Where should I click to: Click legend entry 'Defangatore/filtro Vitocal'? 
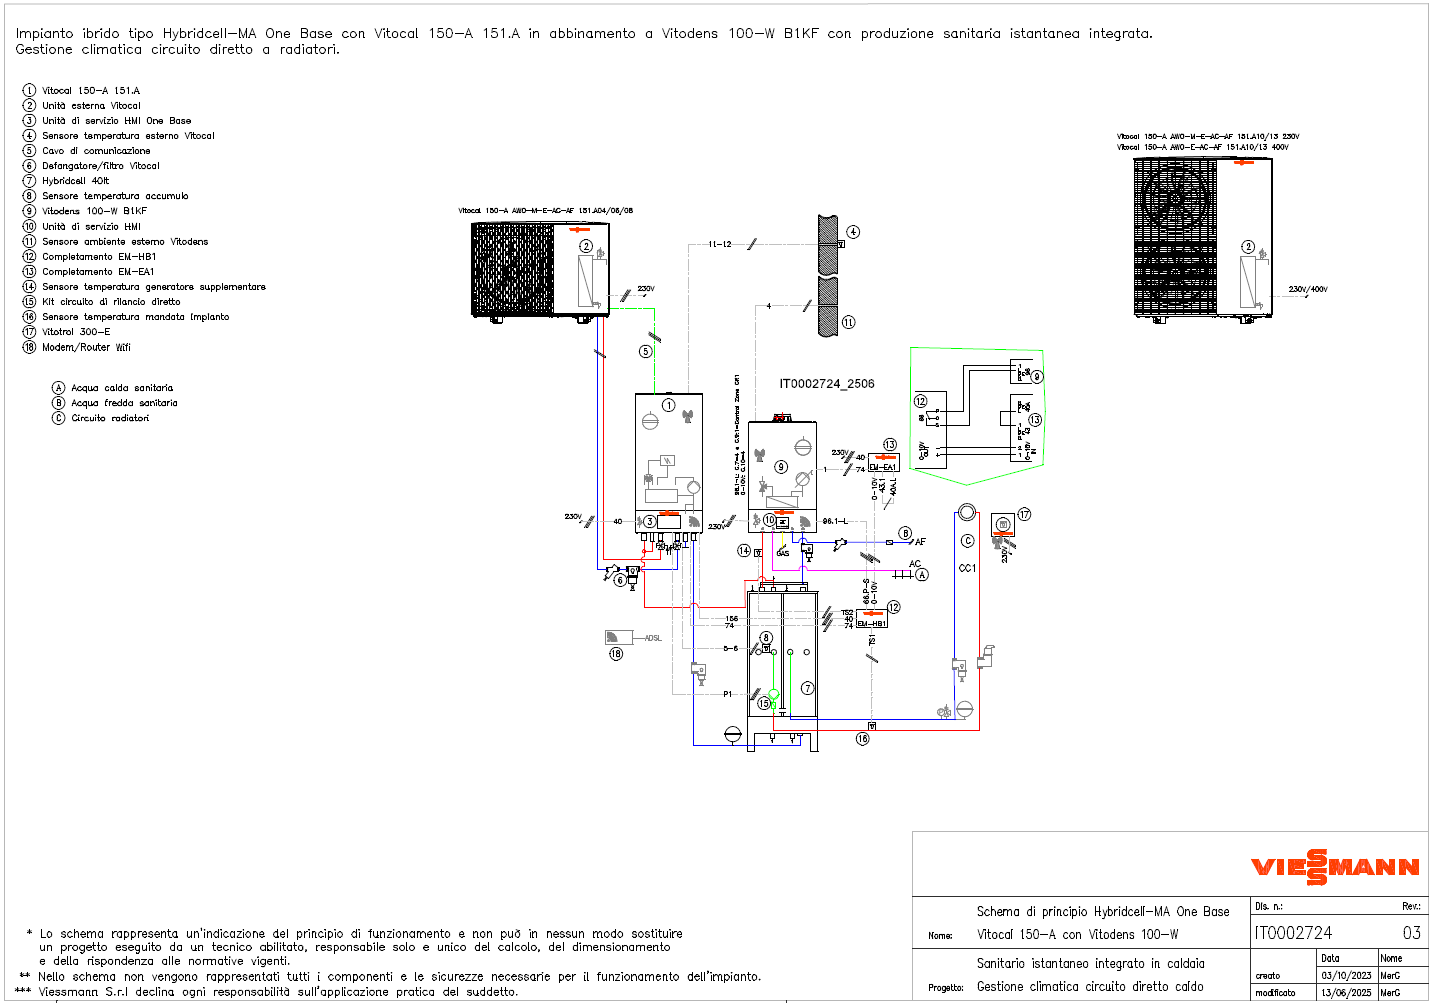click(x=101, y=165)
